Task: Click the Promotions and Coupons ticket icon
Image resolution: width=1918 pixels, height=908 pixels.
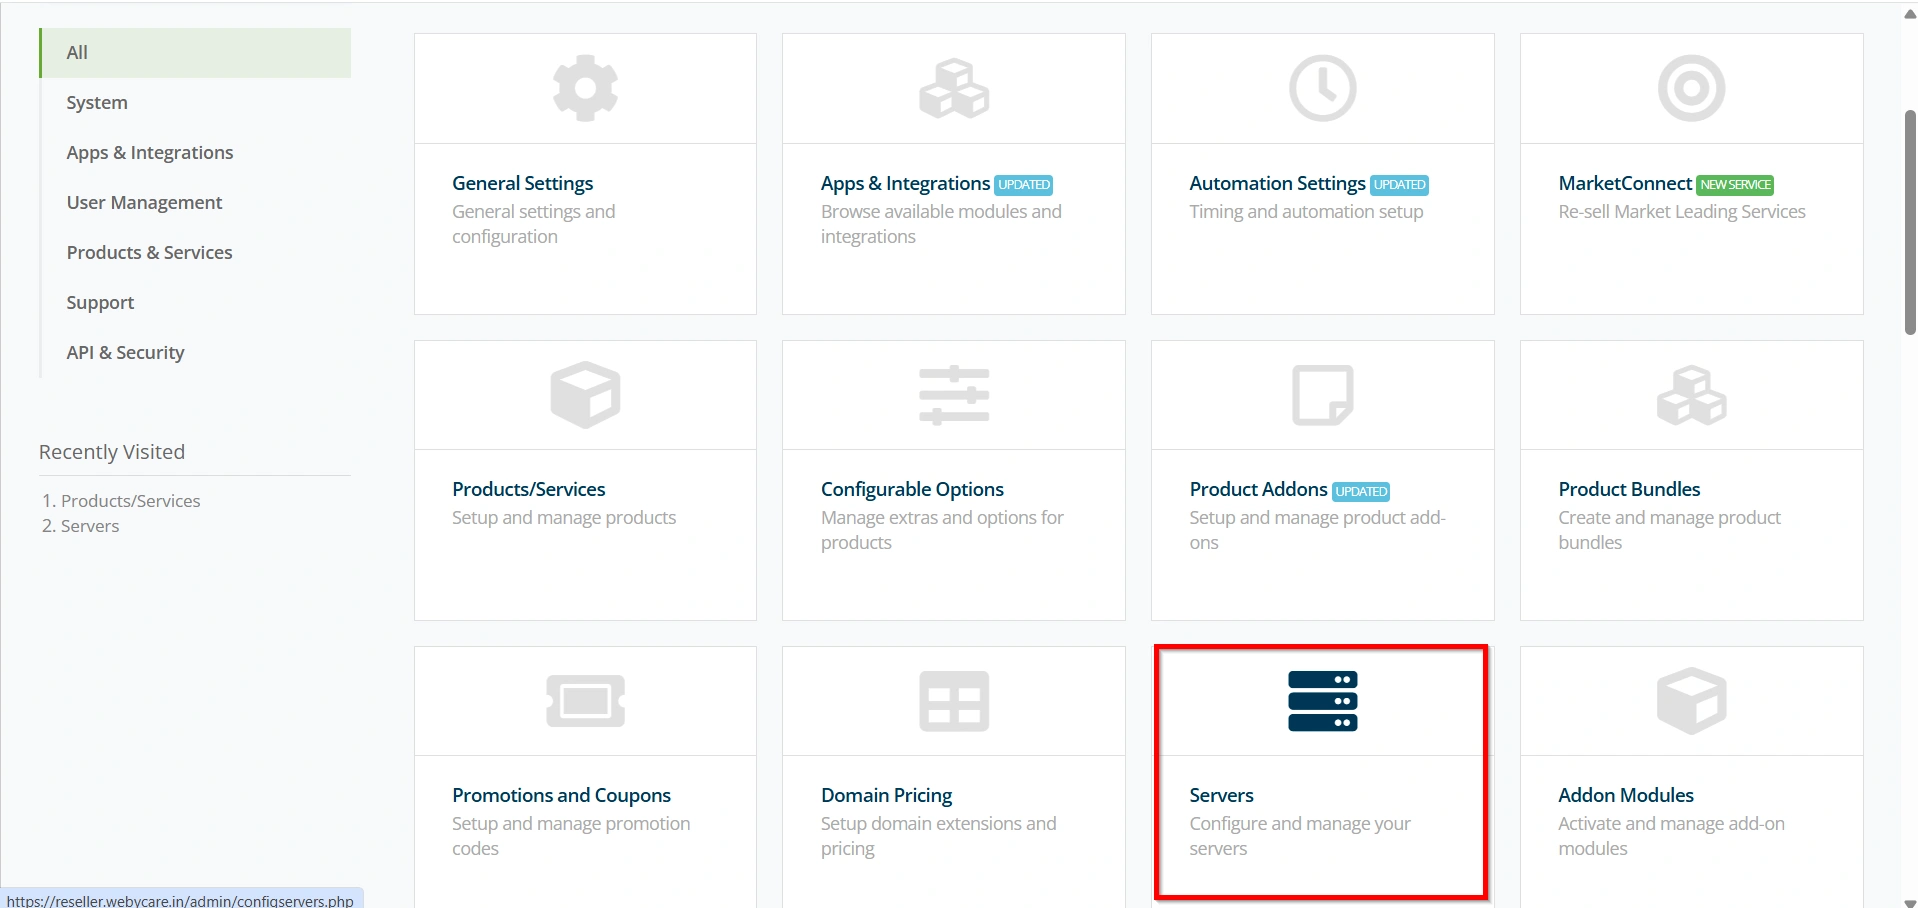Action: point(585,701)
